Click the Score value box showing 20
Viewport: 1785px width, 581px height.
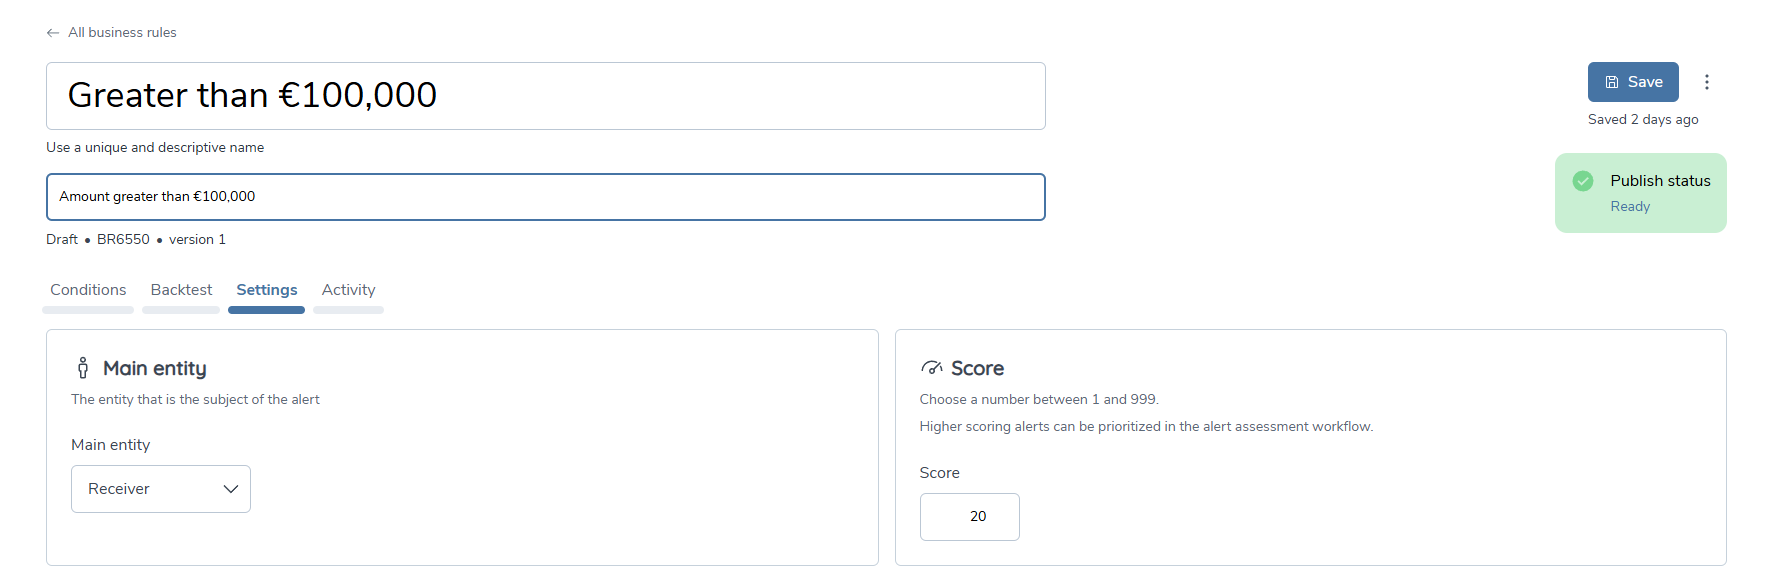pos(969,517)
